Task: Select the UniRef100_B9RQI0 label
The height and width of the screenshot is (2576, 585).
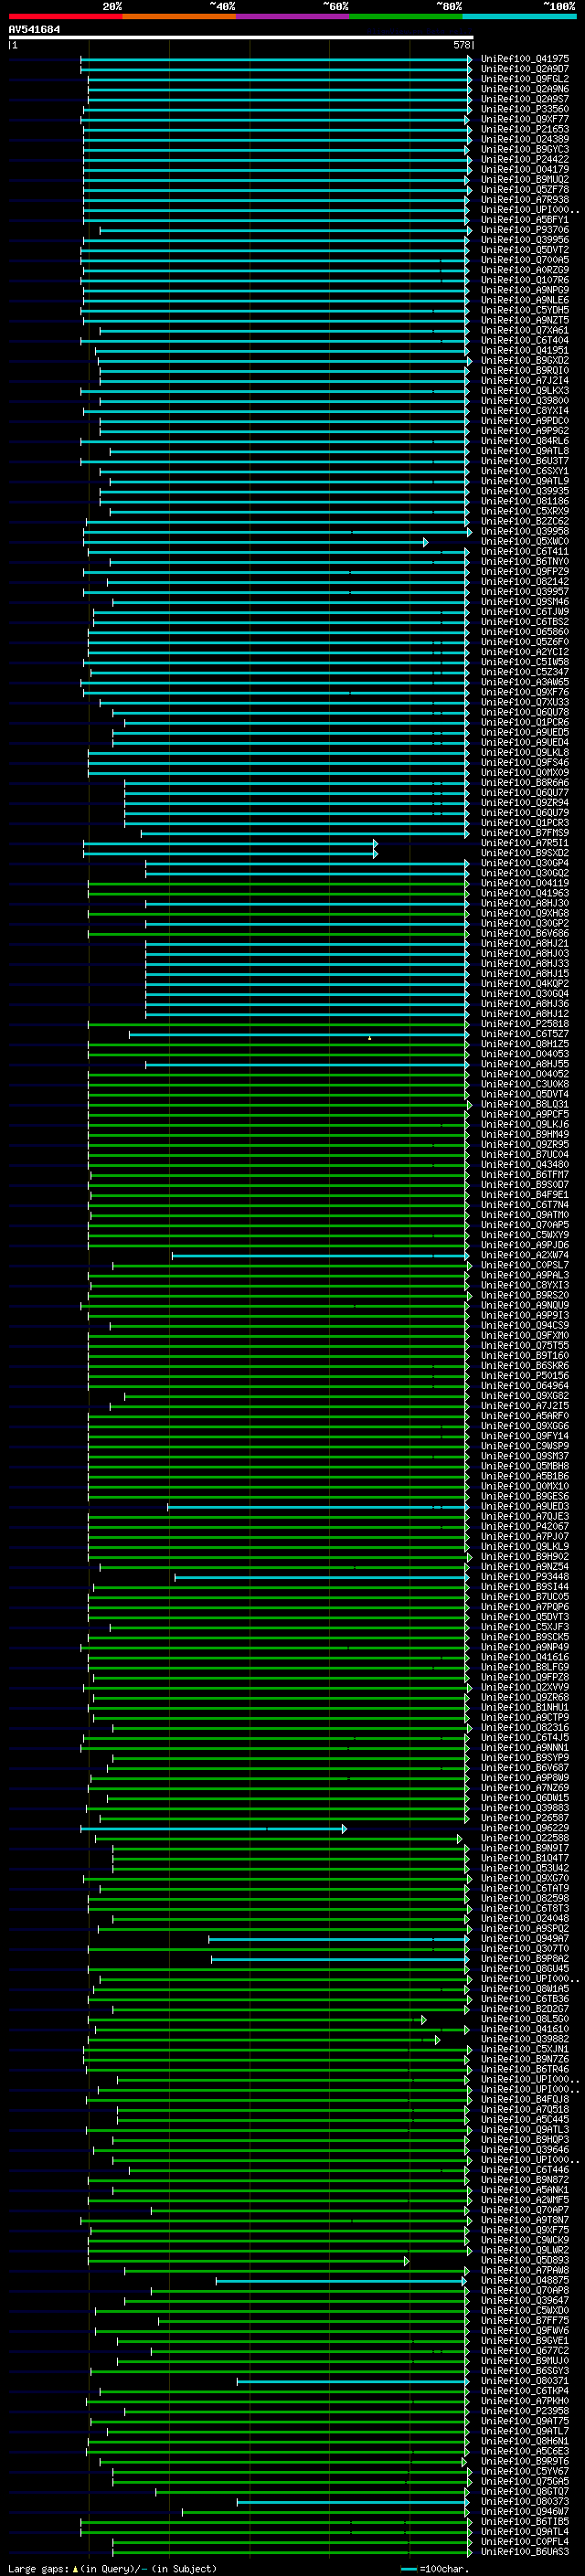Action: [x=525, y=370]
